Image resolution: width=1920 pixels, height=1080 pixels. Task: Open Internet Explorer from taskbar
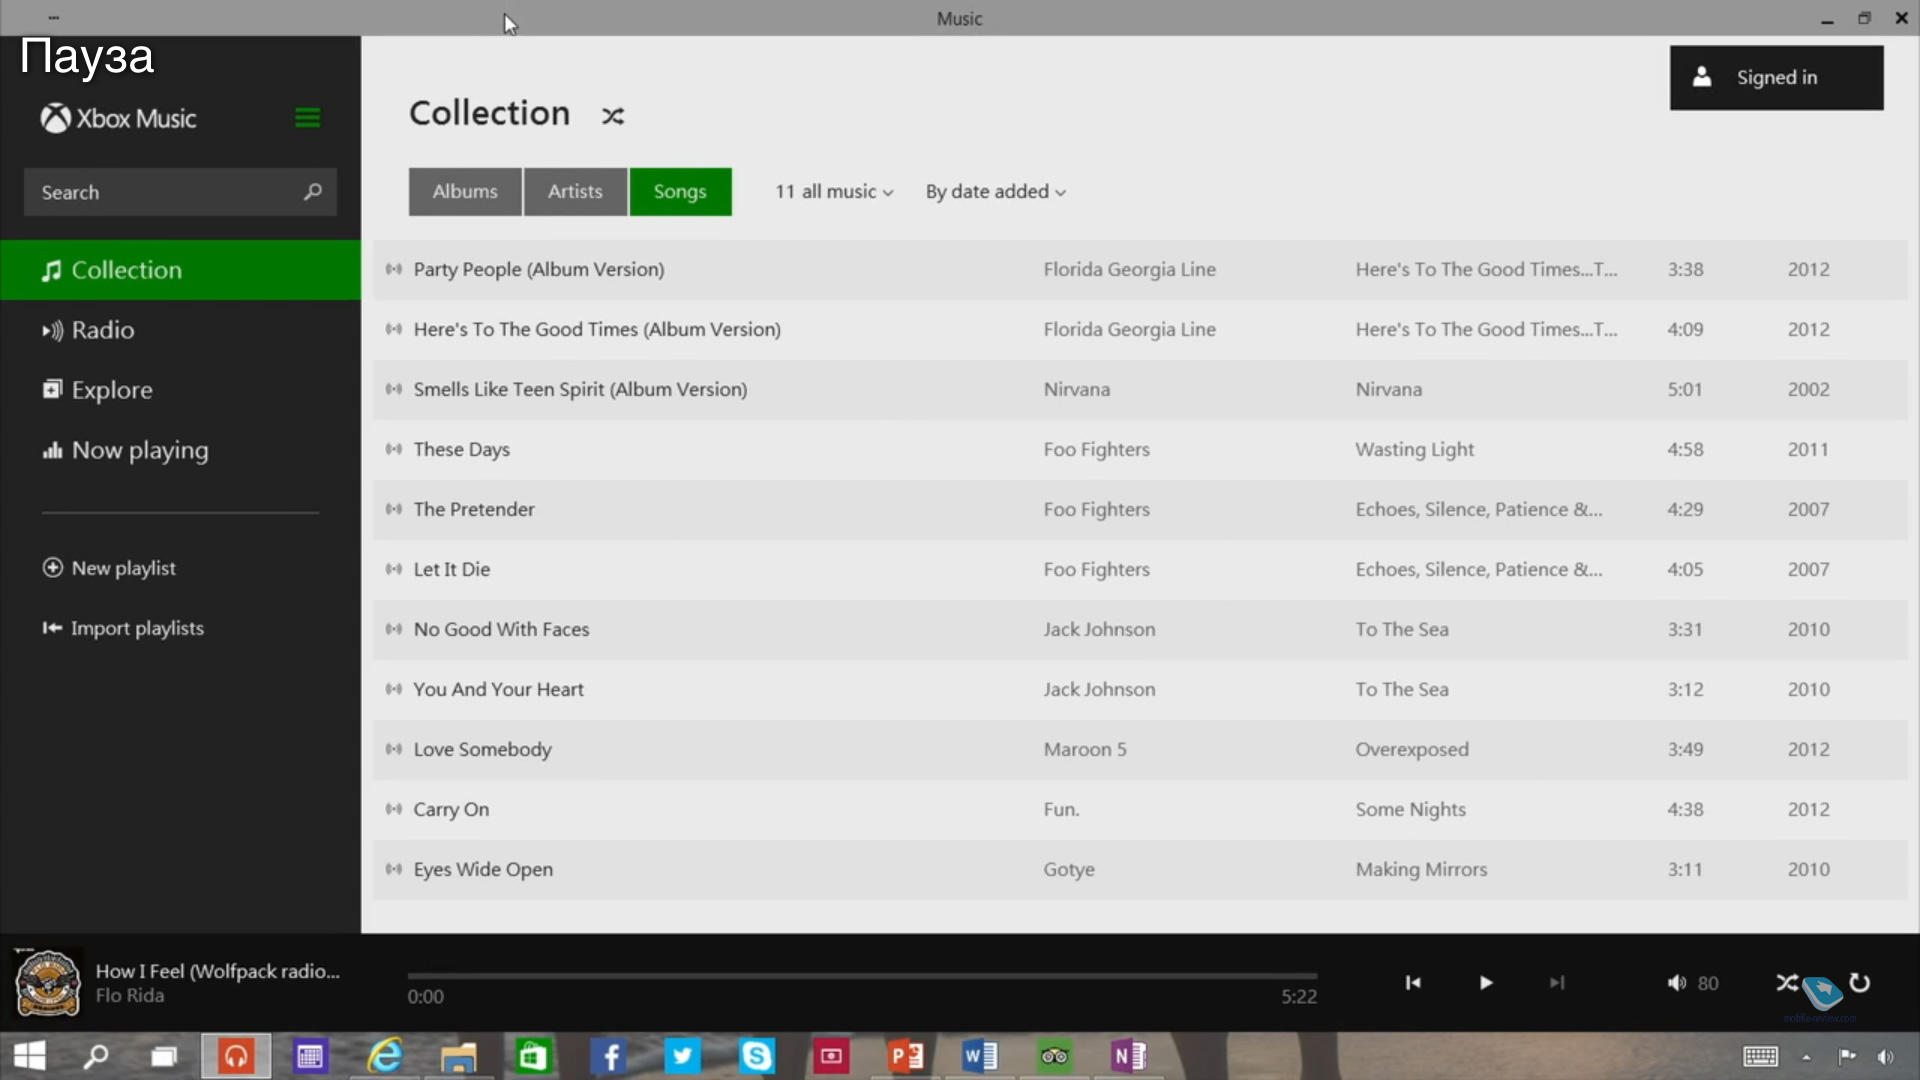(x=385, y=1056)
